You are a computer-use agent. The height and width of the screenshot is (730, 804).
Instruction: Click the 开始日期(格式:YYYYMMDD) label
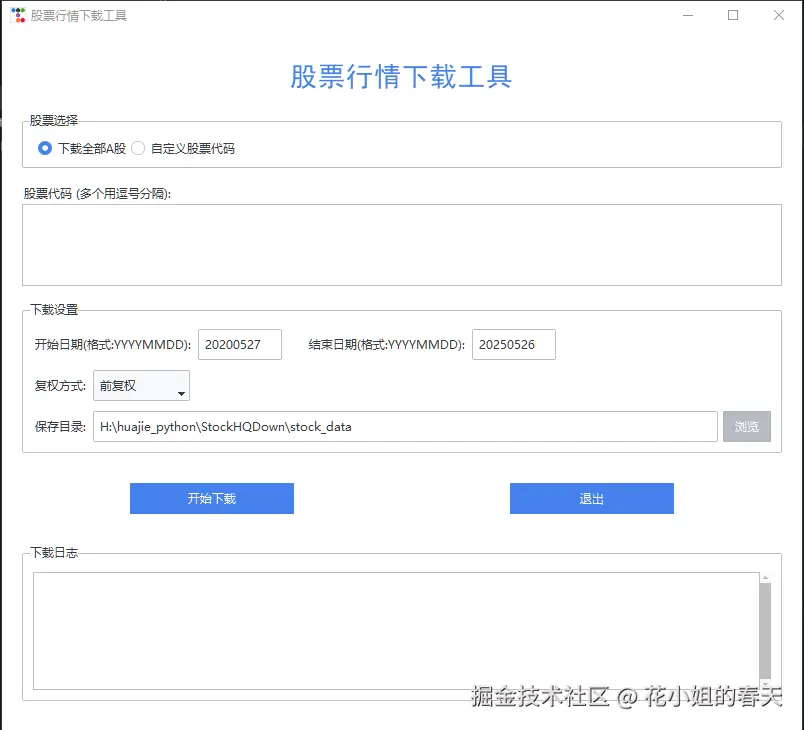113,344
